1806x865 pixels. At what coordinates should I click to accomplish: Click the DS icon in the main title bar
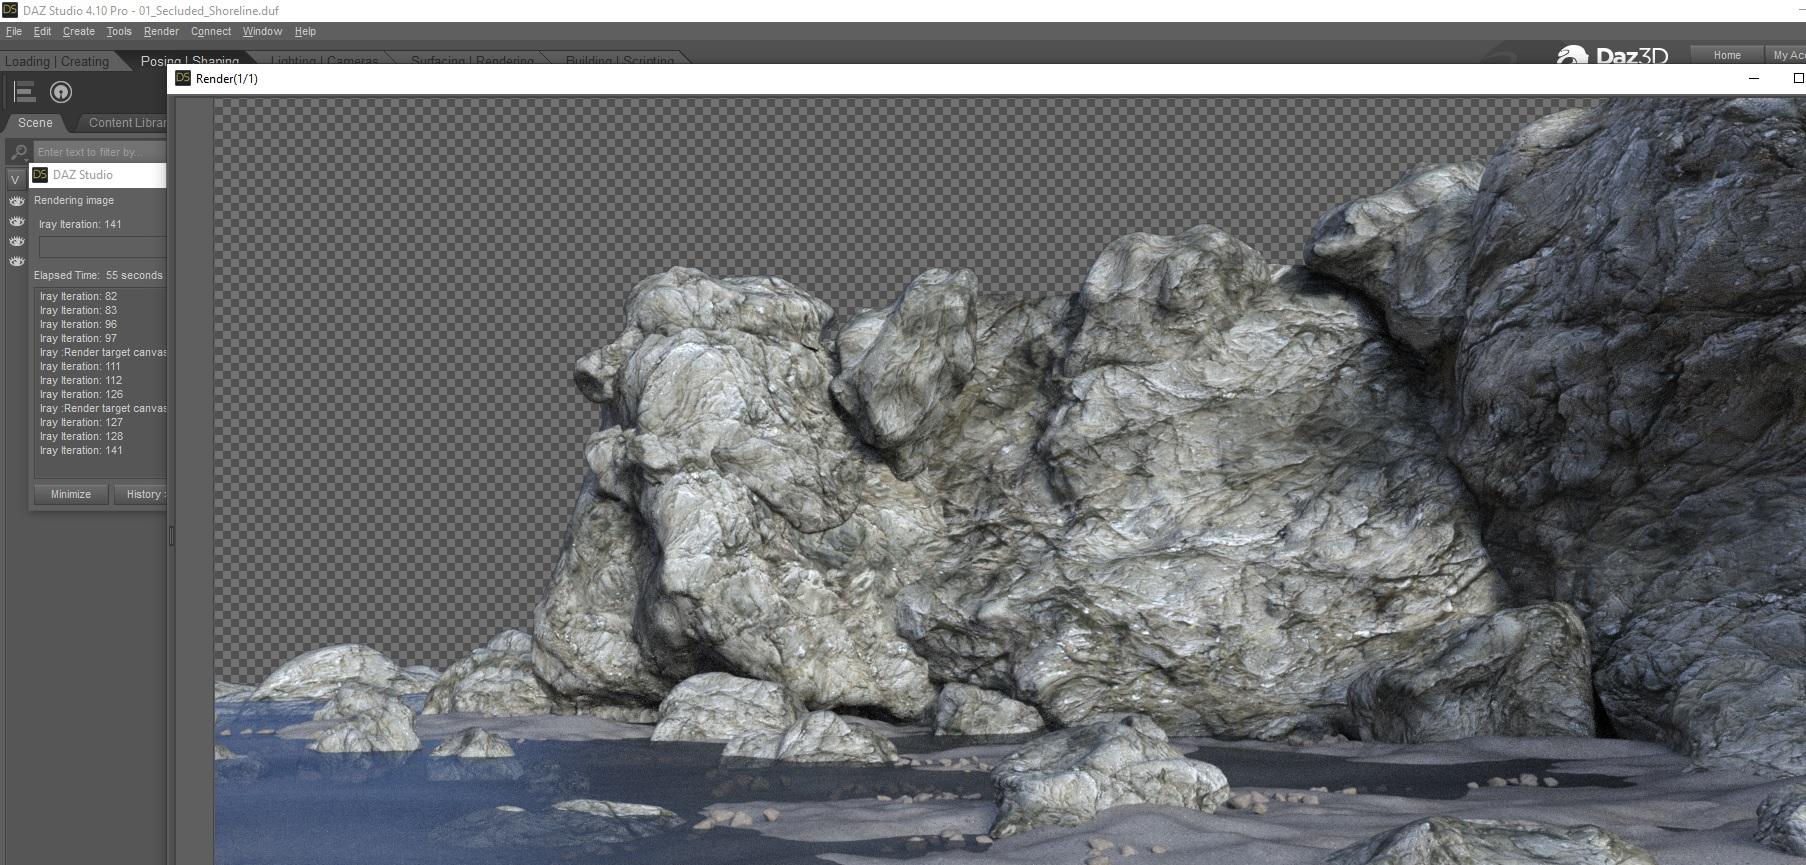pyautogui.click(x=10, y=10)
